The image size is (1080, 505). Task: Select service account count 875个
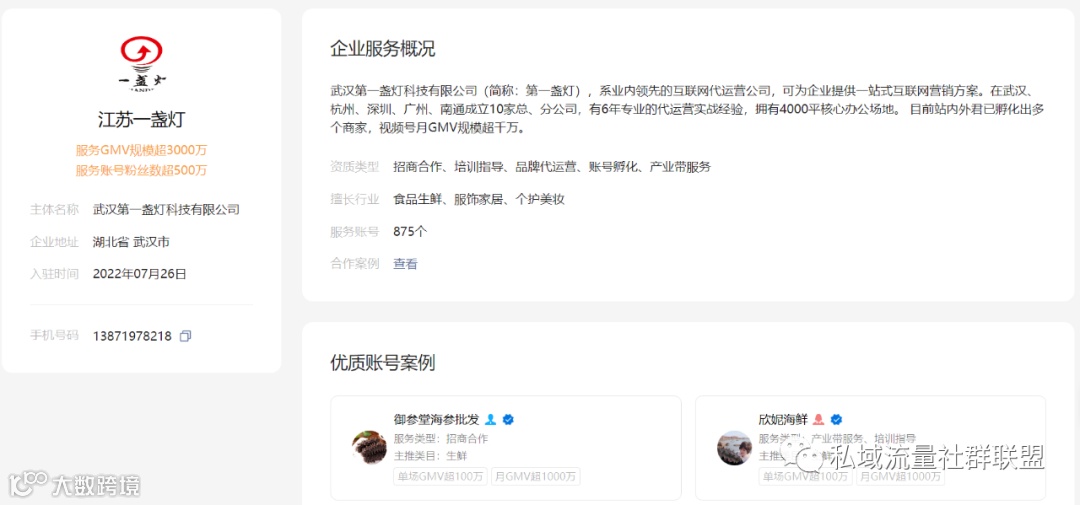click(410, 231)
